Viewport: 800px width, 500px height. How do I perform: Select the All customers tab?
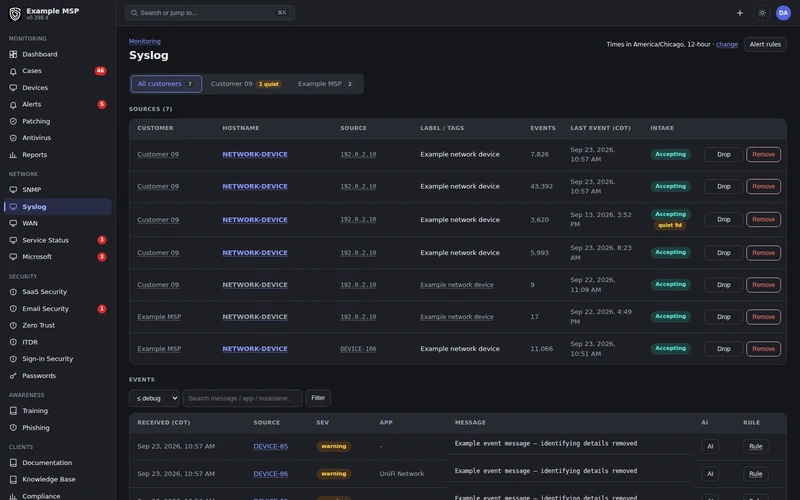(x=166, y=84)
